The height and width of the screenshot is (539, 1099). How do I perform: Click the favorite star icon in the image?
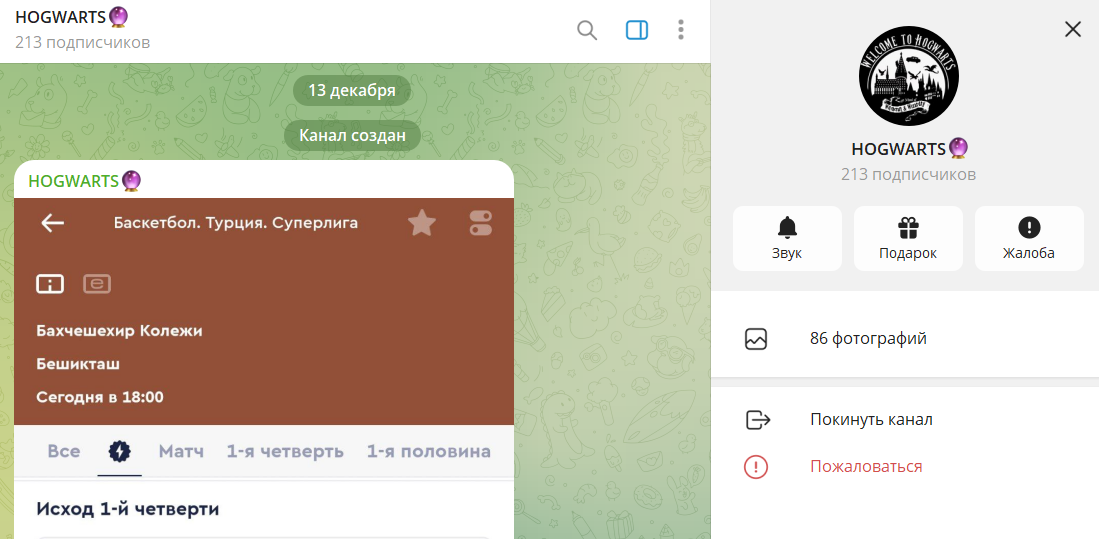pos(422,223)
